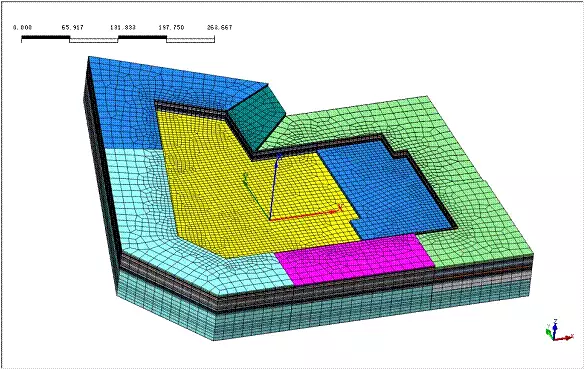Screen dimensions: 584x369
Task: Click the 0.000 scale bar label
Action: click(22, 28)
